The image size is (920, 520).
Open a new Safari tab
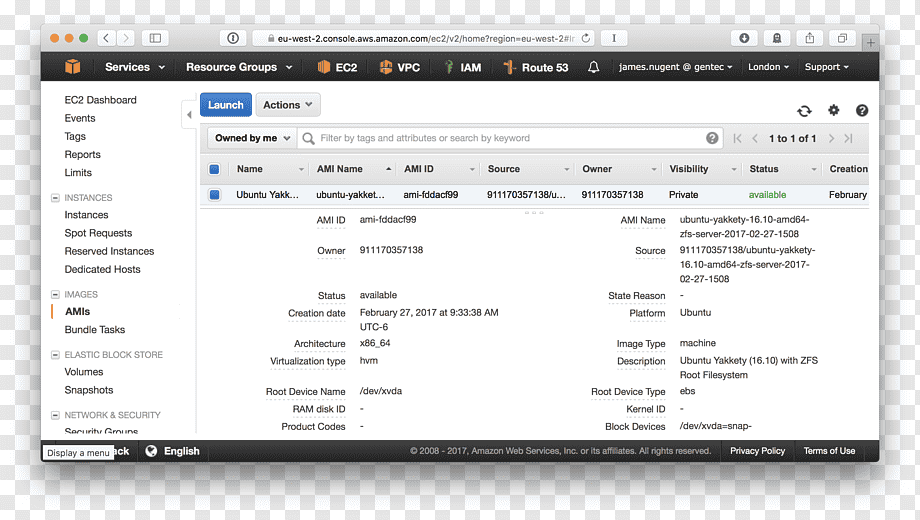[x=871, y=42]
